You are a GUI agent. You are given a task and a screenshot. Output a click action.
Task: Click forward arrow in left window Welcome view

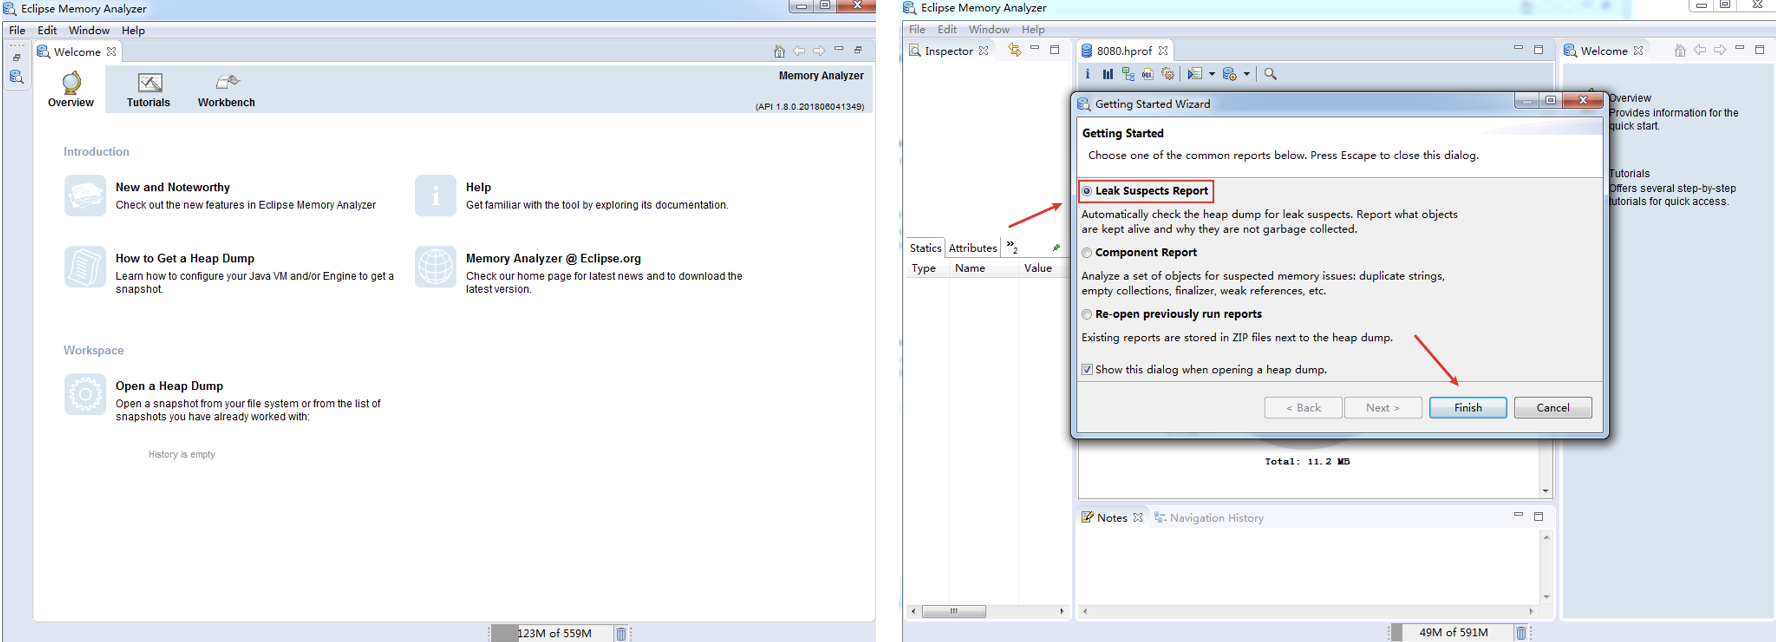point(819,51)
